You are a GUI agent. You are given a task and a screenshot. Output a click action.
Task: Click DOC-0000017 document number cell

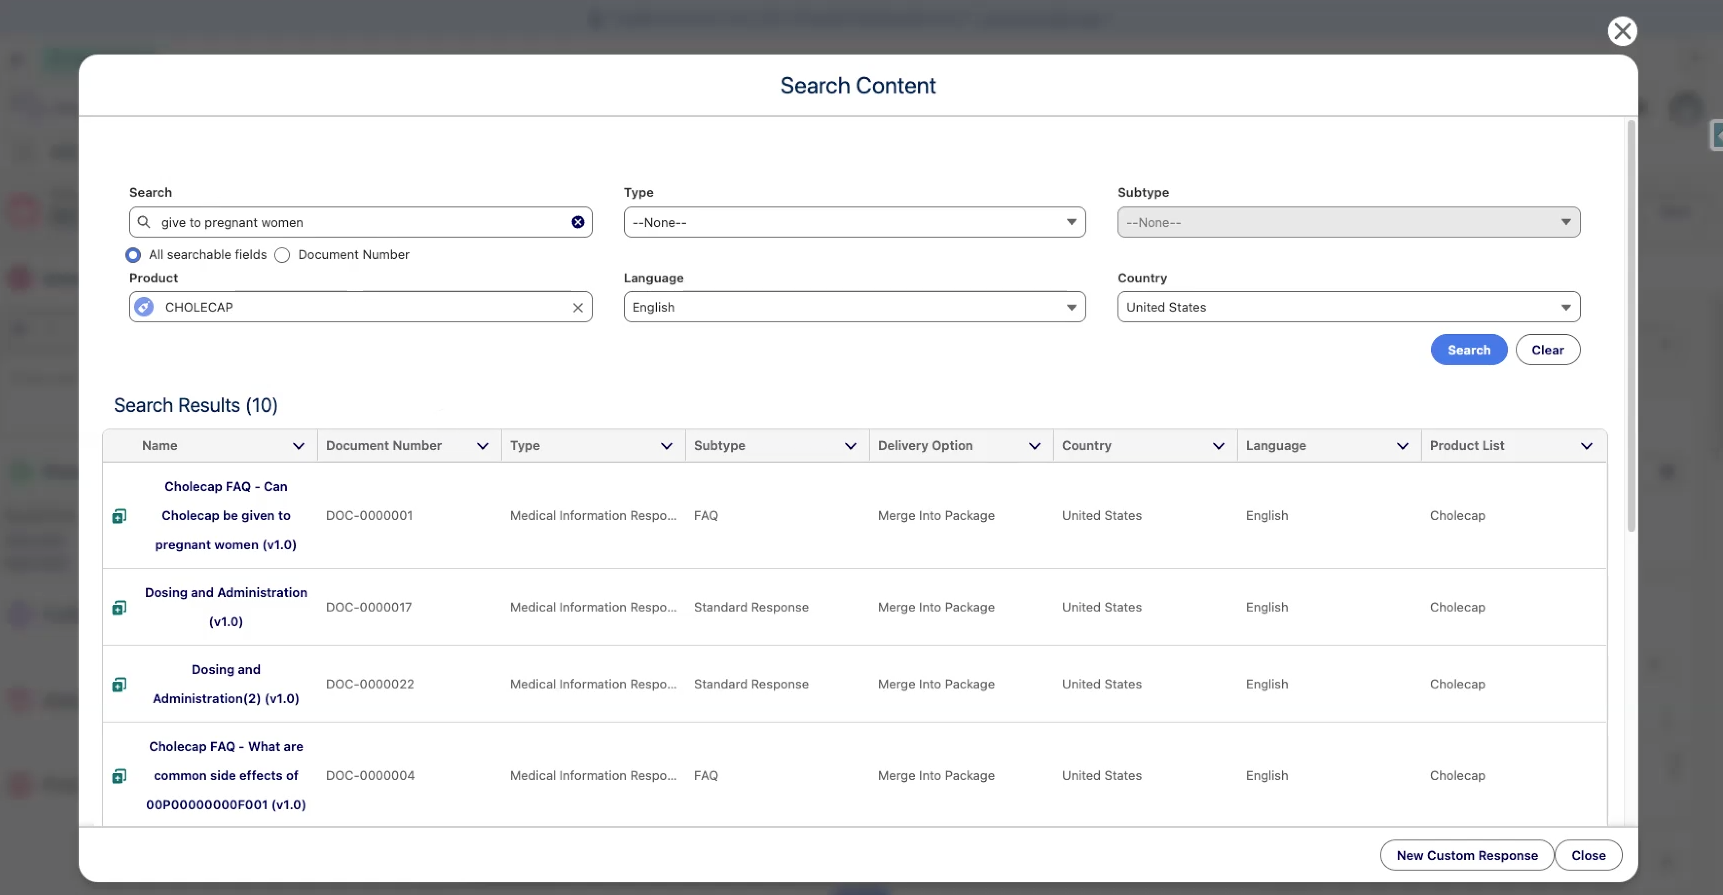coord(369,608)
